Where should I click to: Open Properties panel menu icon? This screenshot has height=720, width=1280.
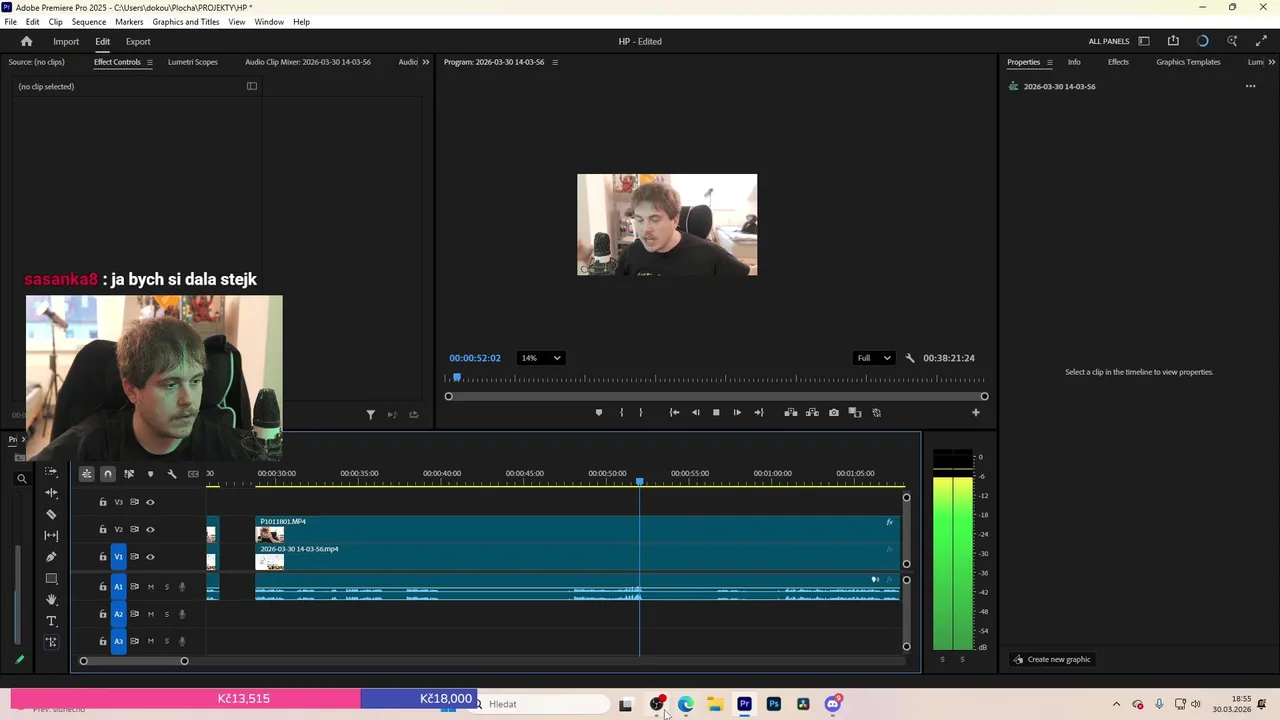click(1049, 62)
